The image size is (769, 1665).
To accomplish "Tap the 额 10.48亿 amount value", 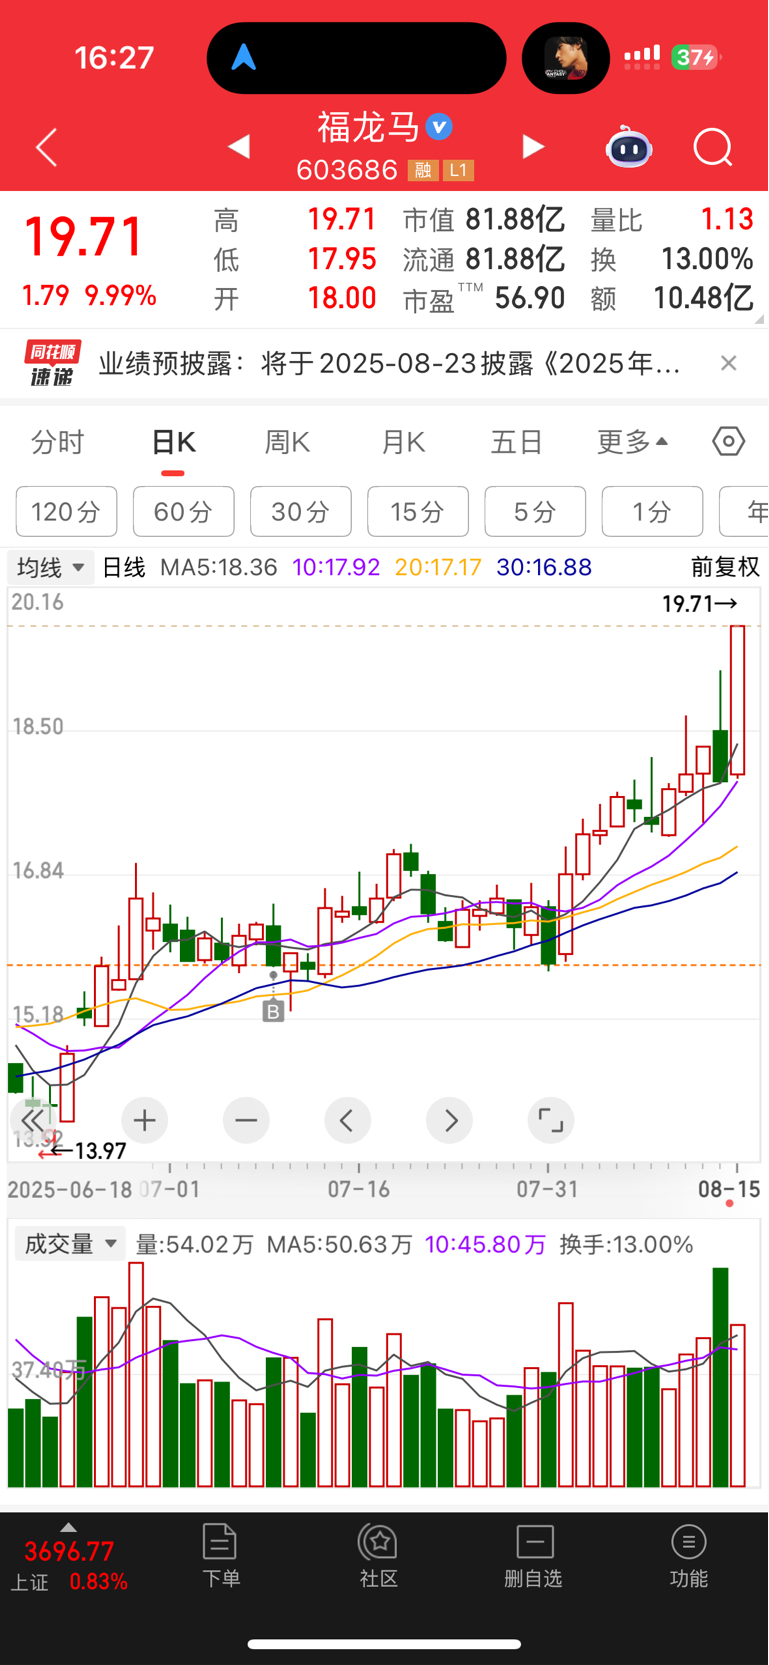I will [x=703, y=298].
